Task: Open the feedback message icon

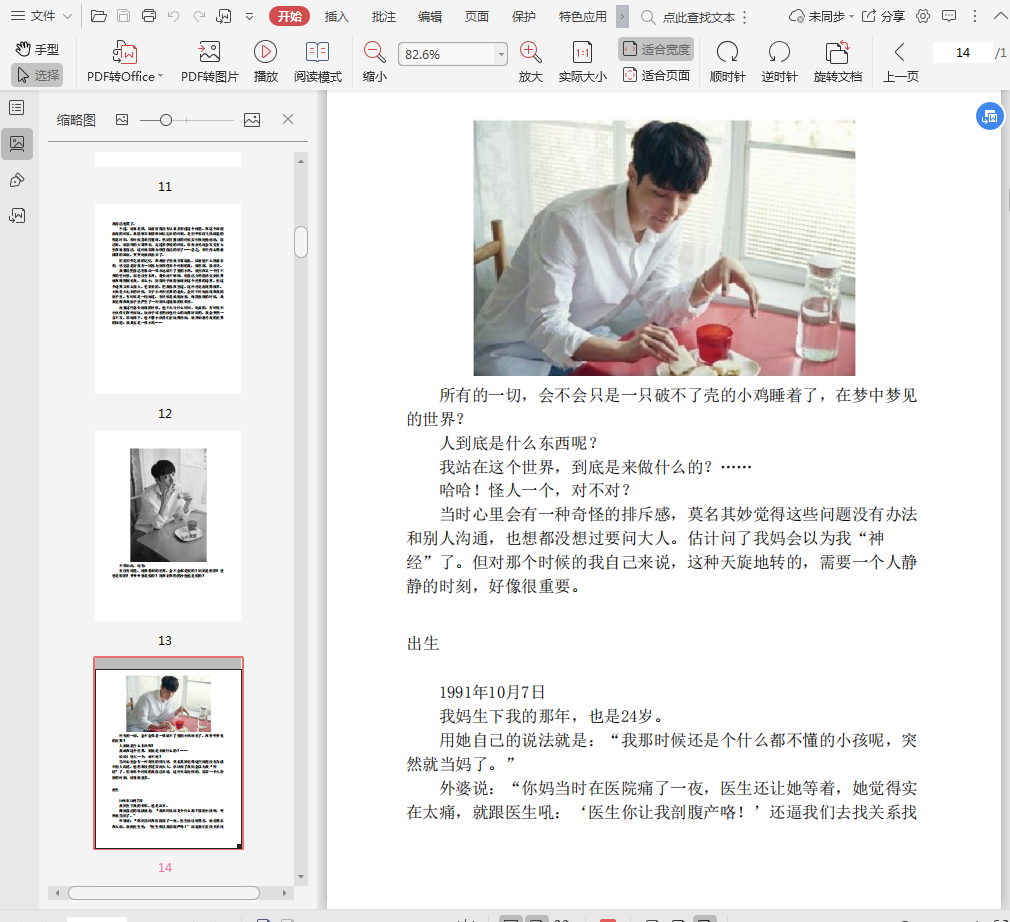Action: pos(949,16)
